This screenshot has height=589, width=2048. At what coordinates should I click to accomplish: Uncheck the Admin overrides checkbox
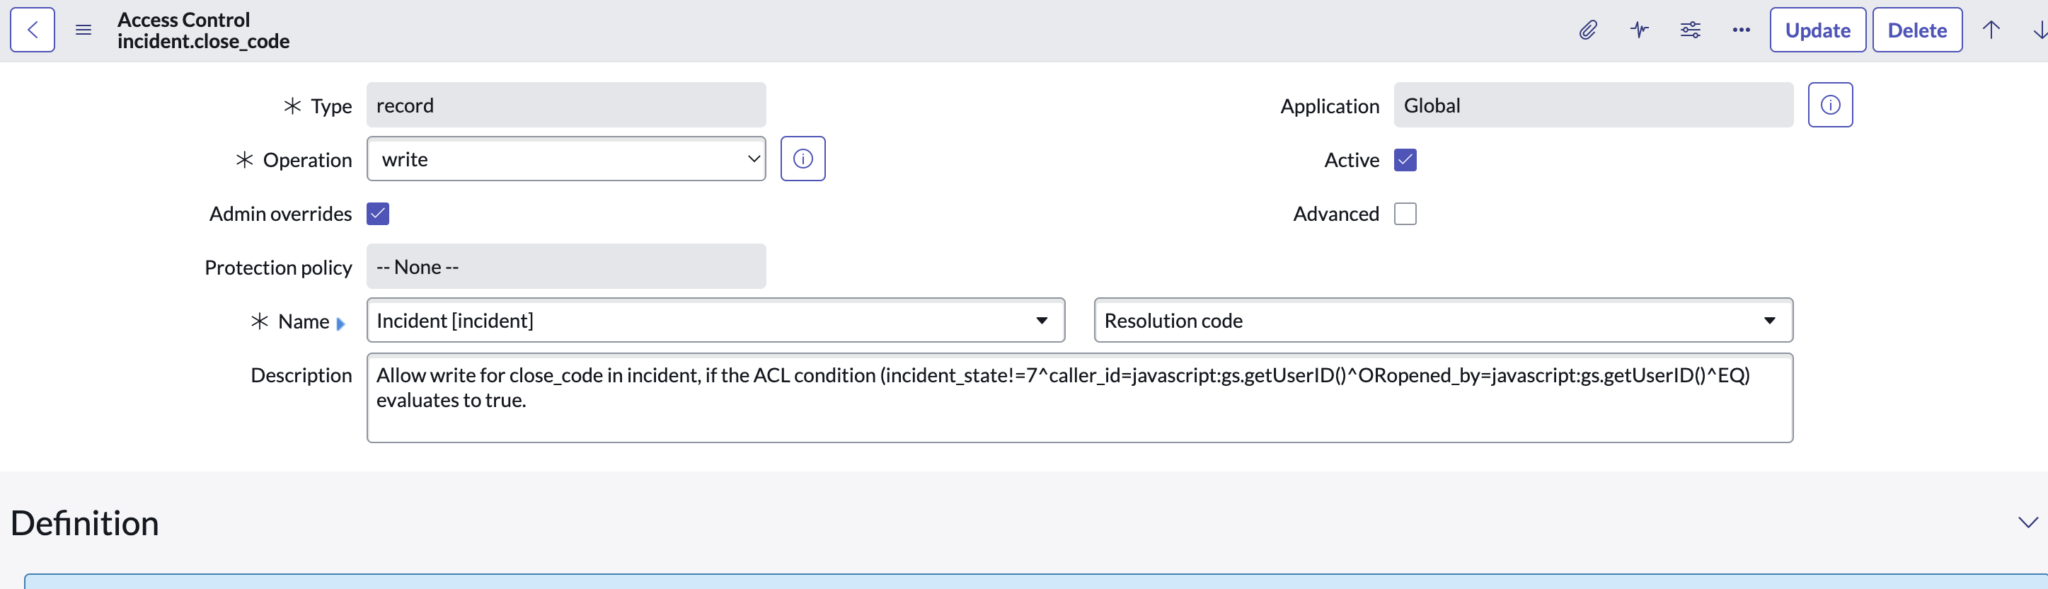tap(378, 214)
